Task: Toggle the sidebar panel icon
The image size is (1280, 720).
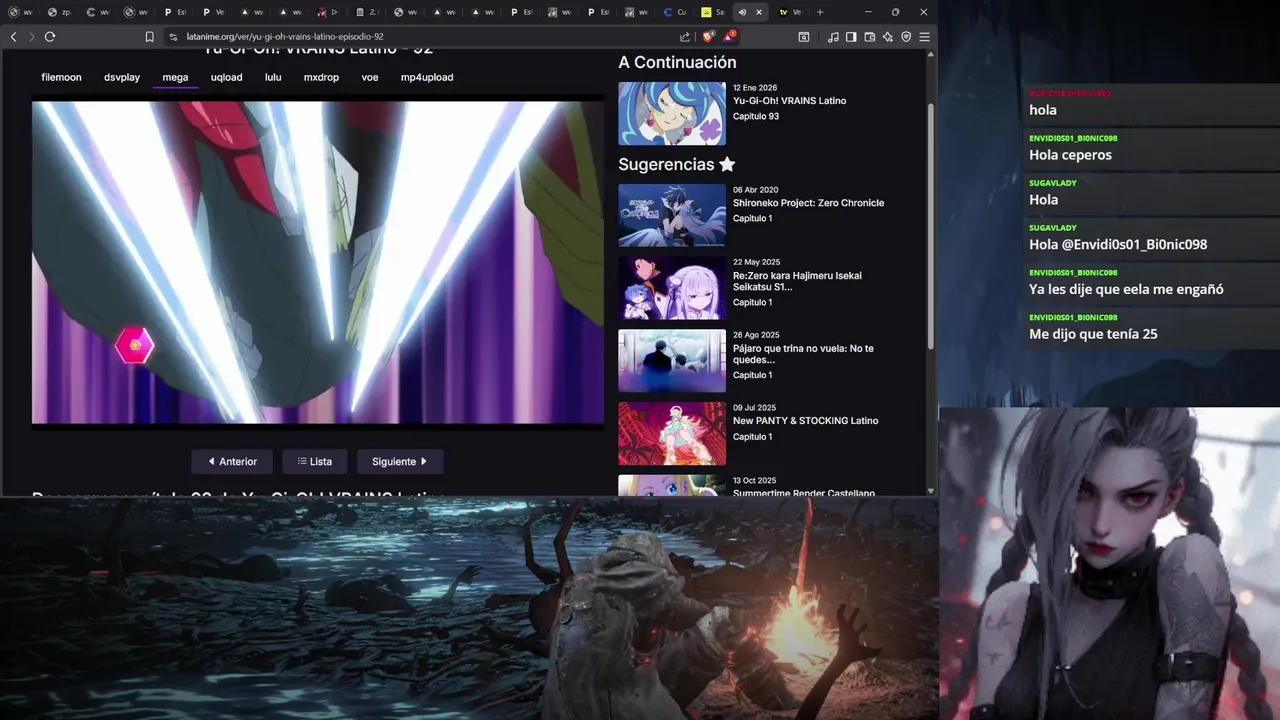Action: point(851,36)
